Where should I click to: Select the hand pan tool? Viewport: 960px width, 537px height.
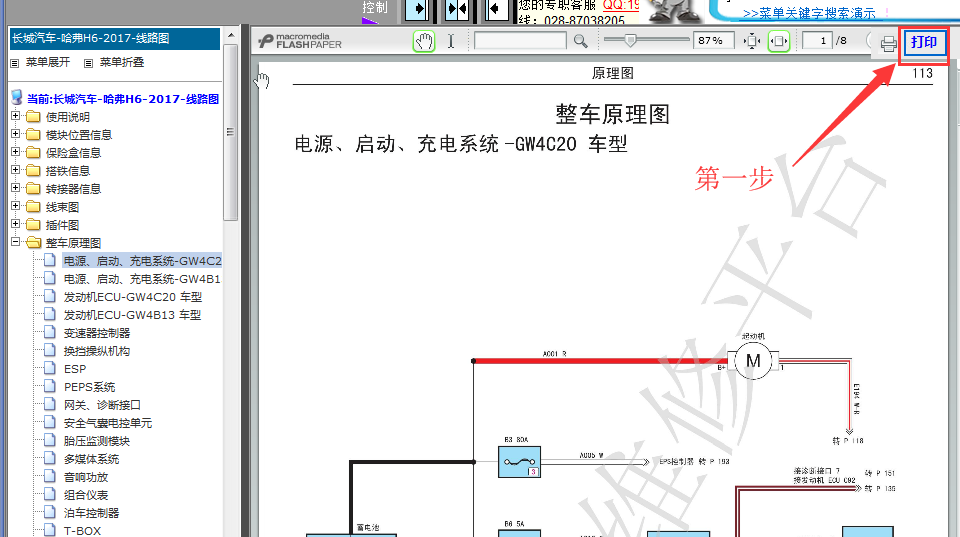coord(424,42)
